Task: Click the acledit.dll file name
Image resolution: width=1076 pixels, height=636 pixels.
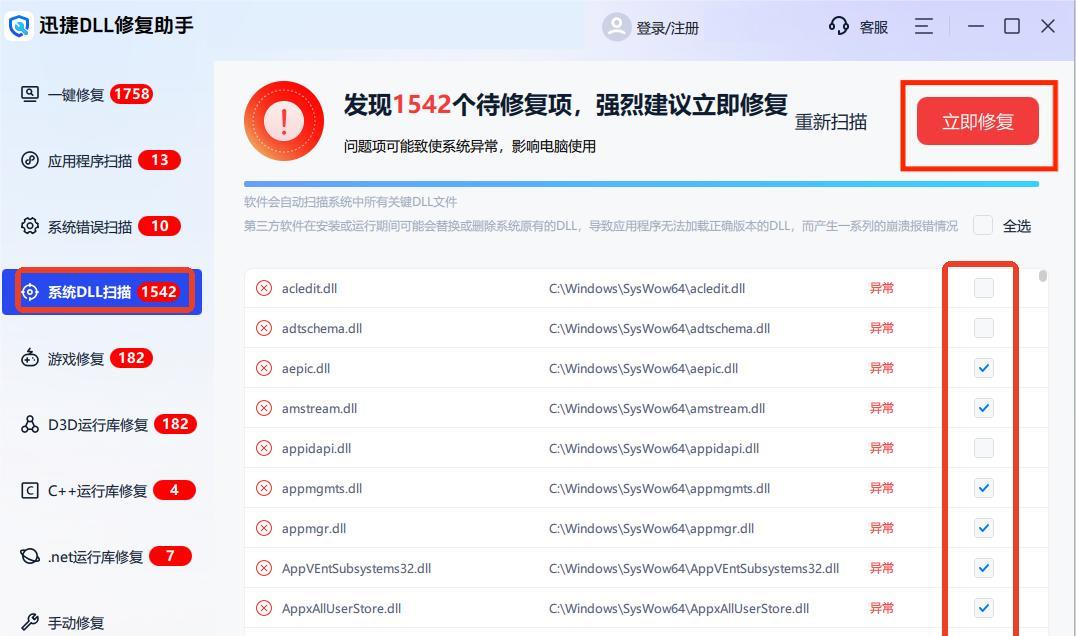Action: point(309,289)
